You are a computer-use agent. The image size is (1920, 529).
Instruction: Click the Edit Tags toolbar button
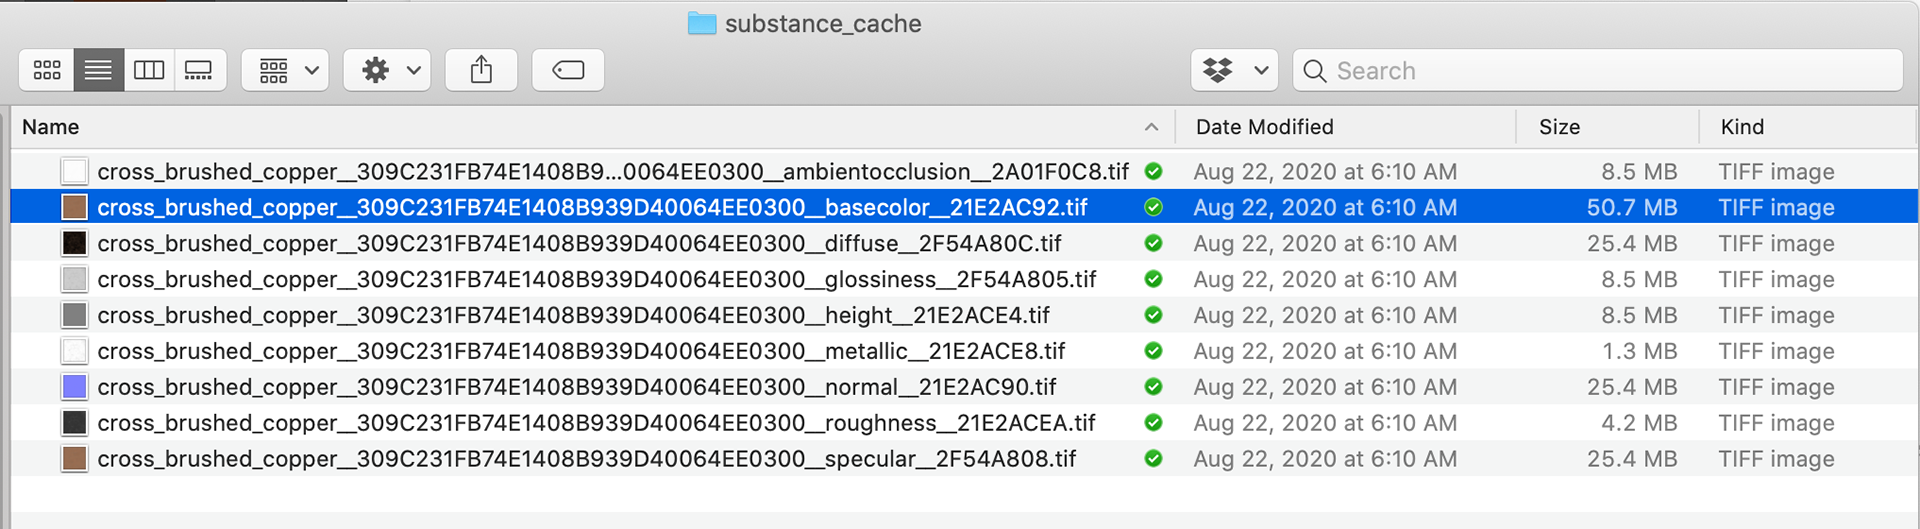[x=568, y=70]
